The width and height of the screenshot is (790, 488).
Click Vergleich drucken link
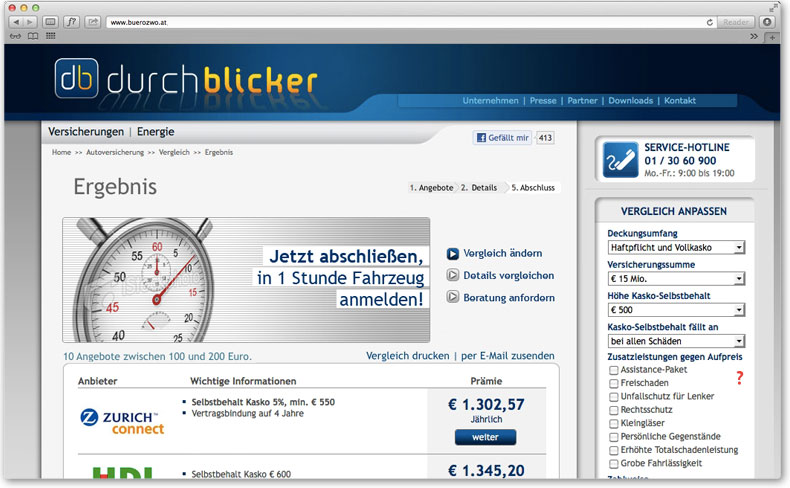point(408,356)
